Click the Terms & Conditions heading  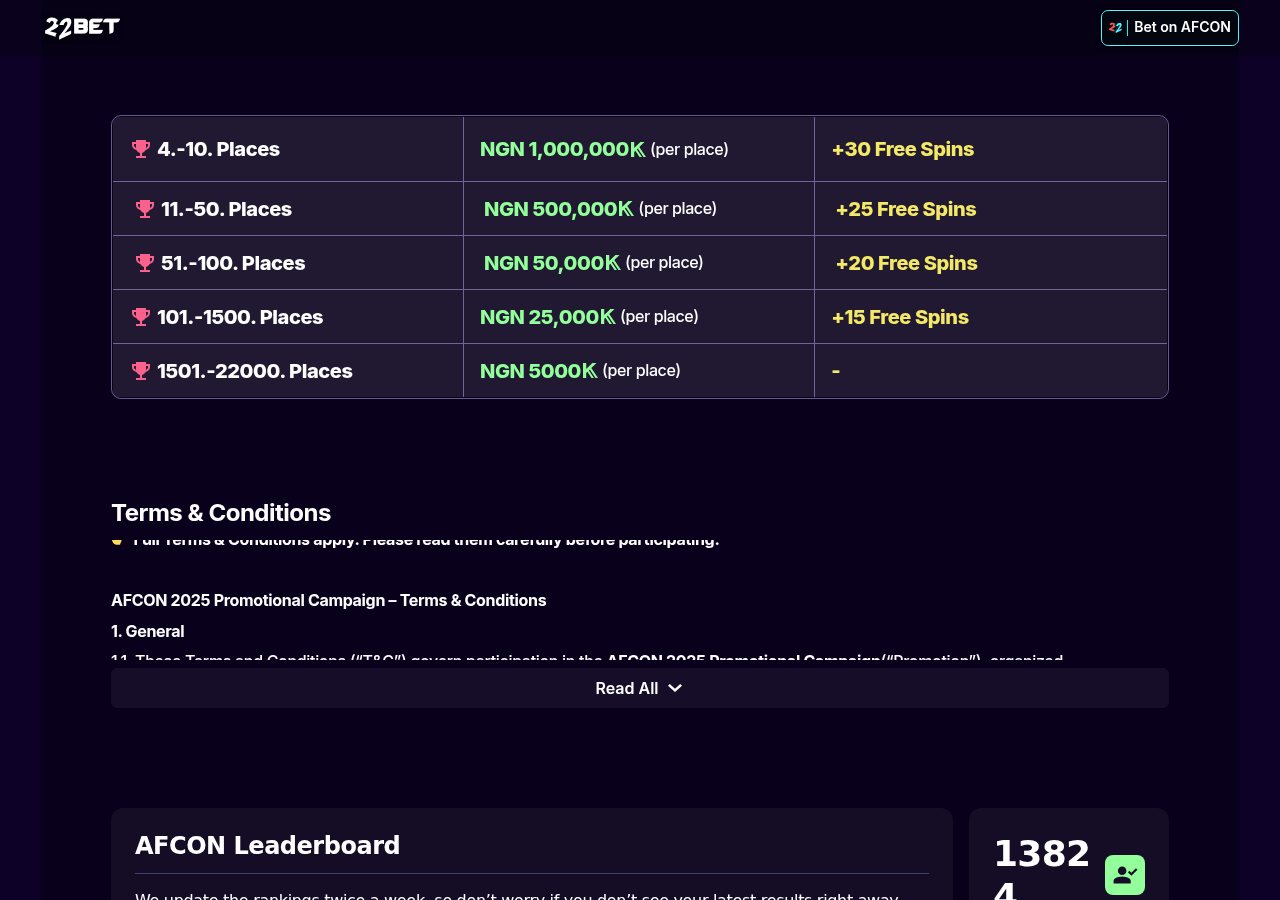coord(221,513)
